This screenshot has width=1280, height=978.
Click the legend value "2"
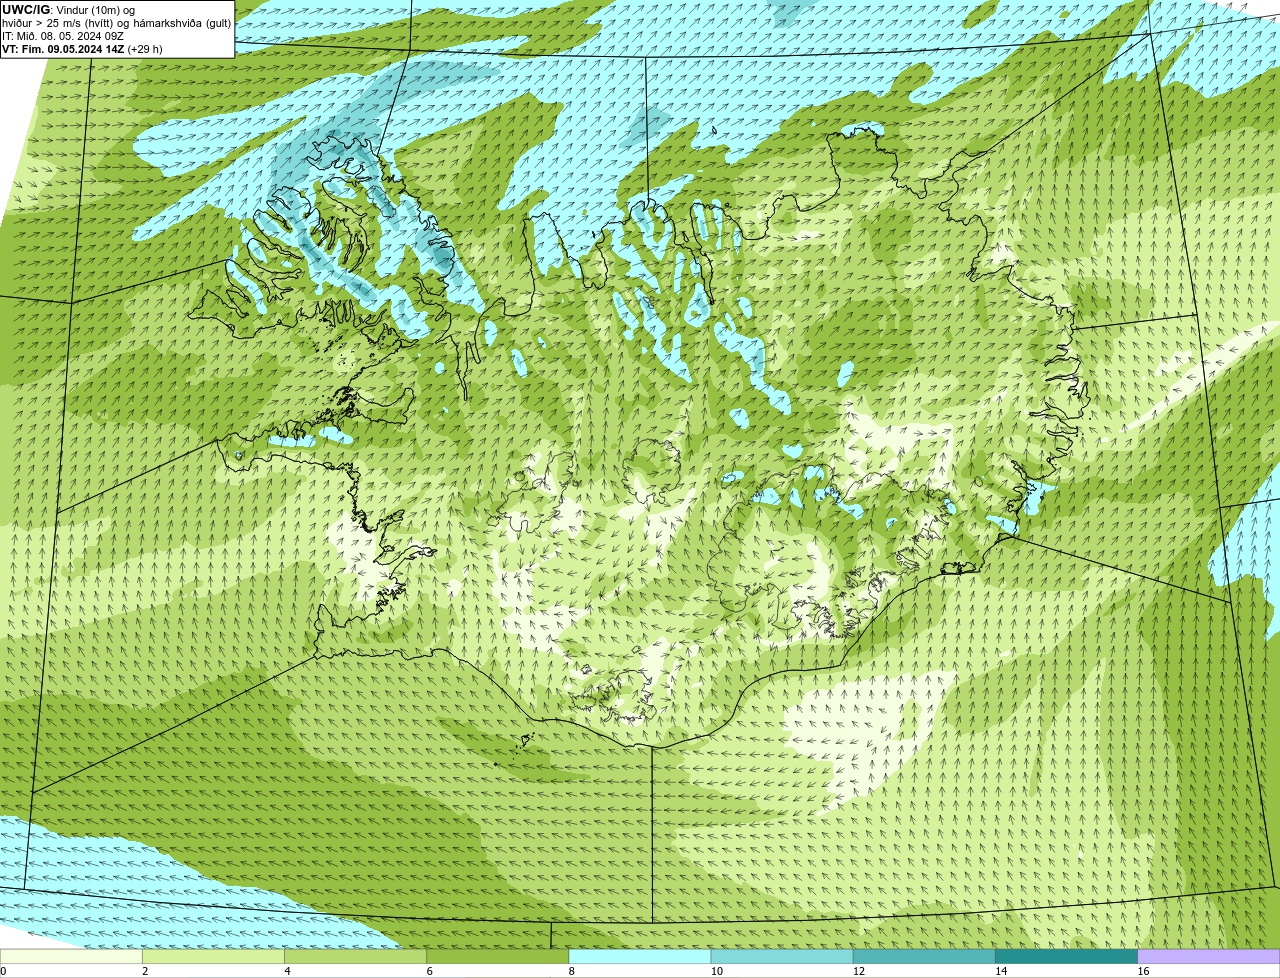tap(145, 971)
